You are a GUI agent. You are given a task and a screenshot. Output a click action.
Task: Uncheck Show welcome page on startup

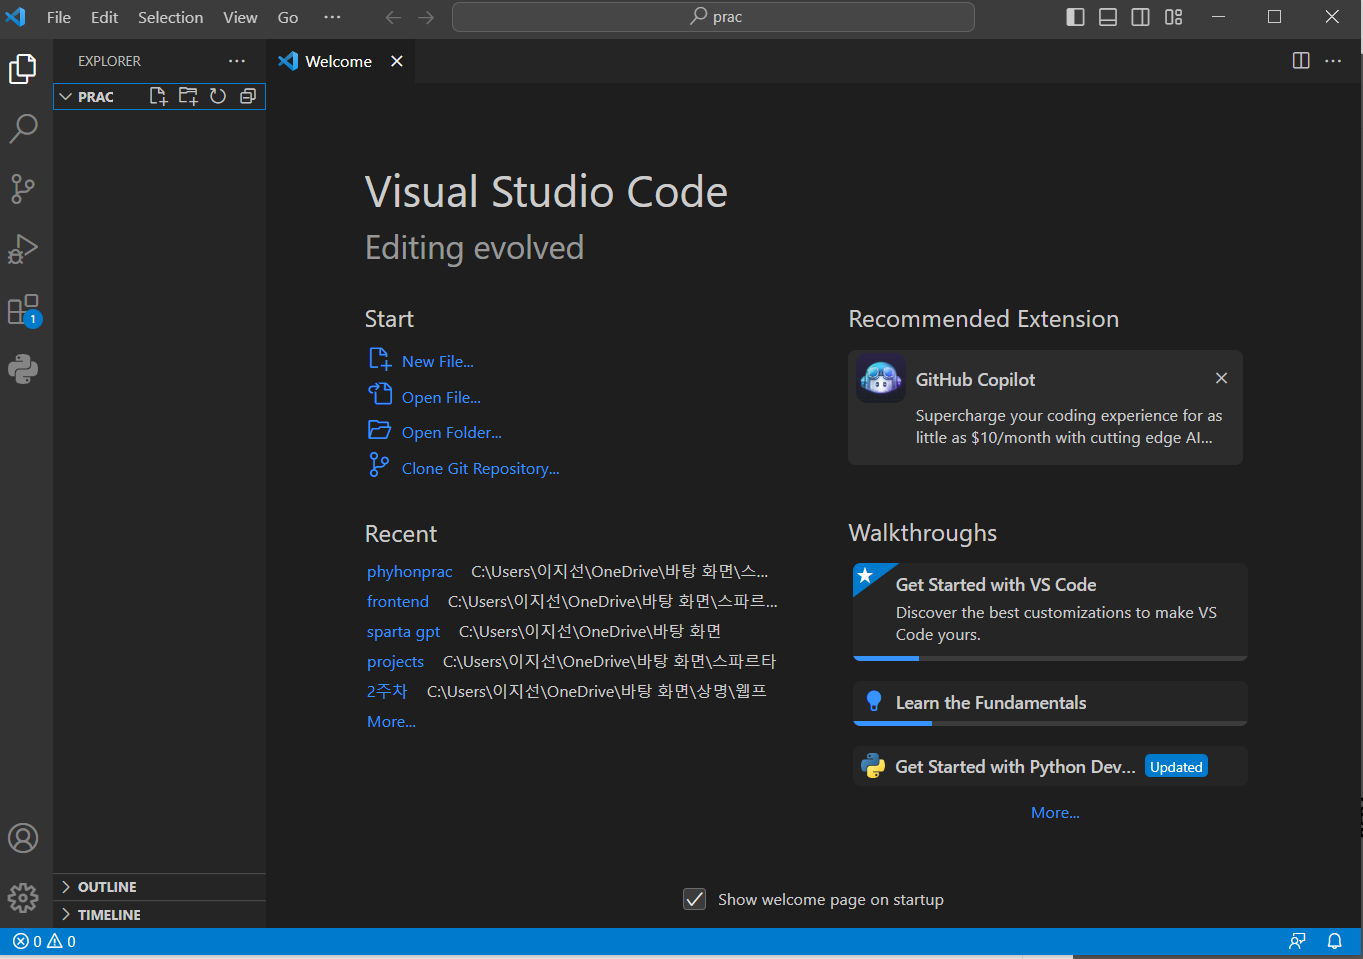click(695, 899)
